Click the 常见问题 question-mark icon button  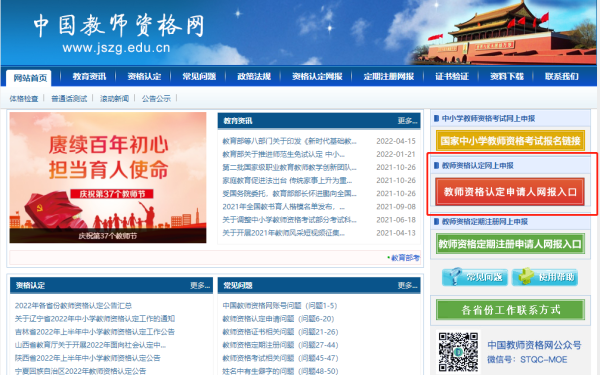tap(474, 277)
